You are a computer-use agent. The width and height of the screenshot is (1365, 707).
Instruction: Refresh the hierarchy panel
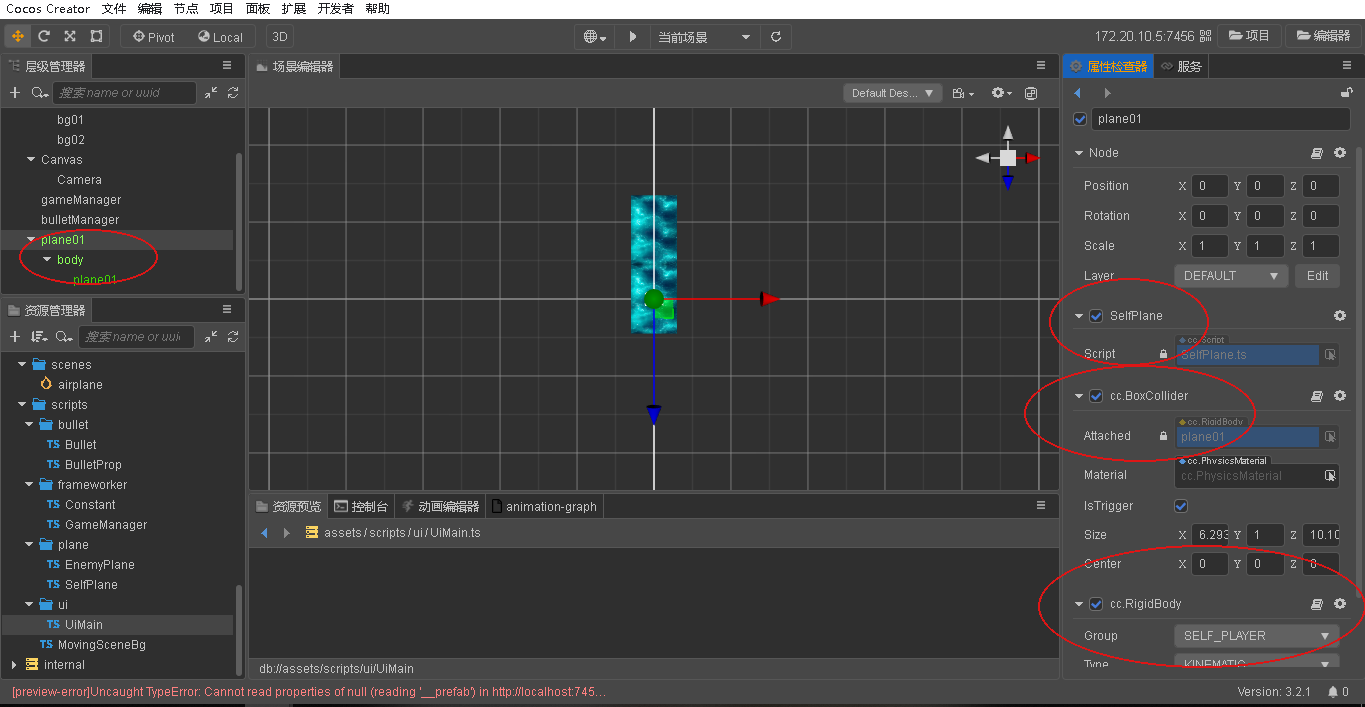pyautogui.click(x=233, y=92)
